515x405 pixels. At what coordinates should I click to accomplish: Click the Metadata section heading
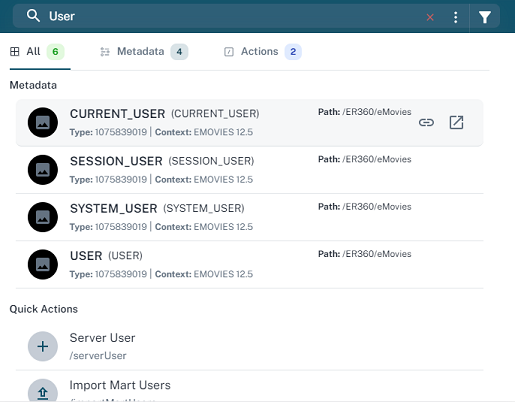[33, 85]
